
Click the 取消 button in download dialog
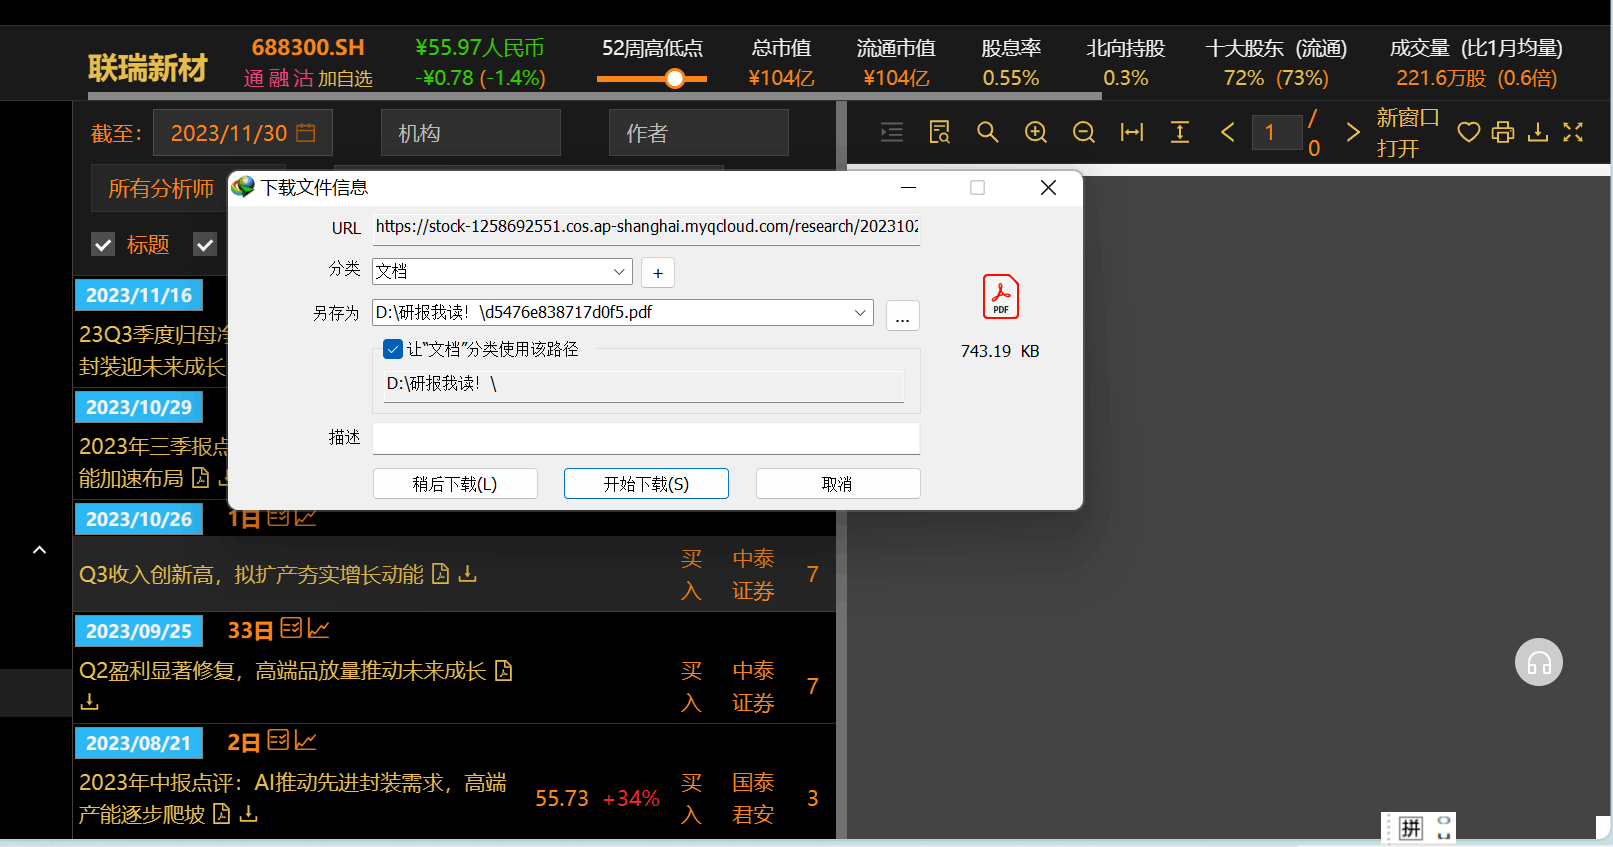[x=838, y=484]
